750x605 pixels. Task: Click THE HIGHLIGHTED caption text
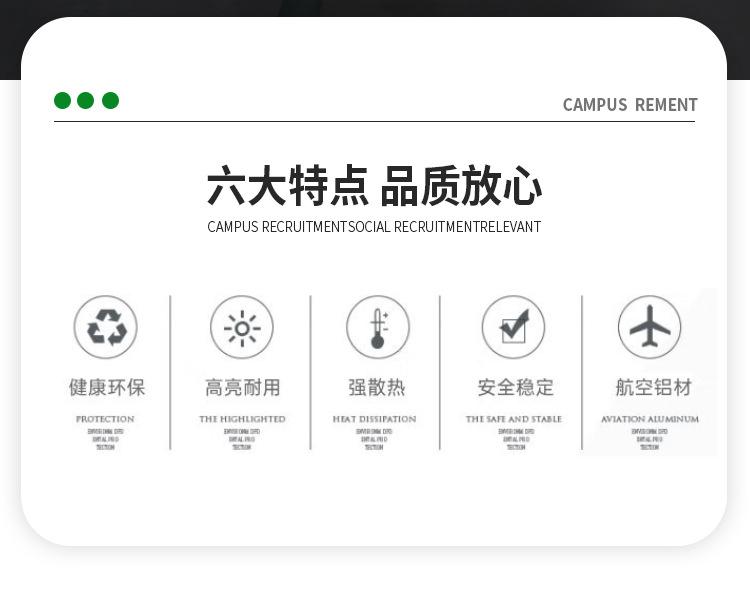(x=242, y=419)
